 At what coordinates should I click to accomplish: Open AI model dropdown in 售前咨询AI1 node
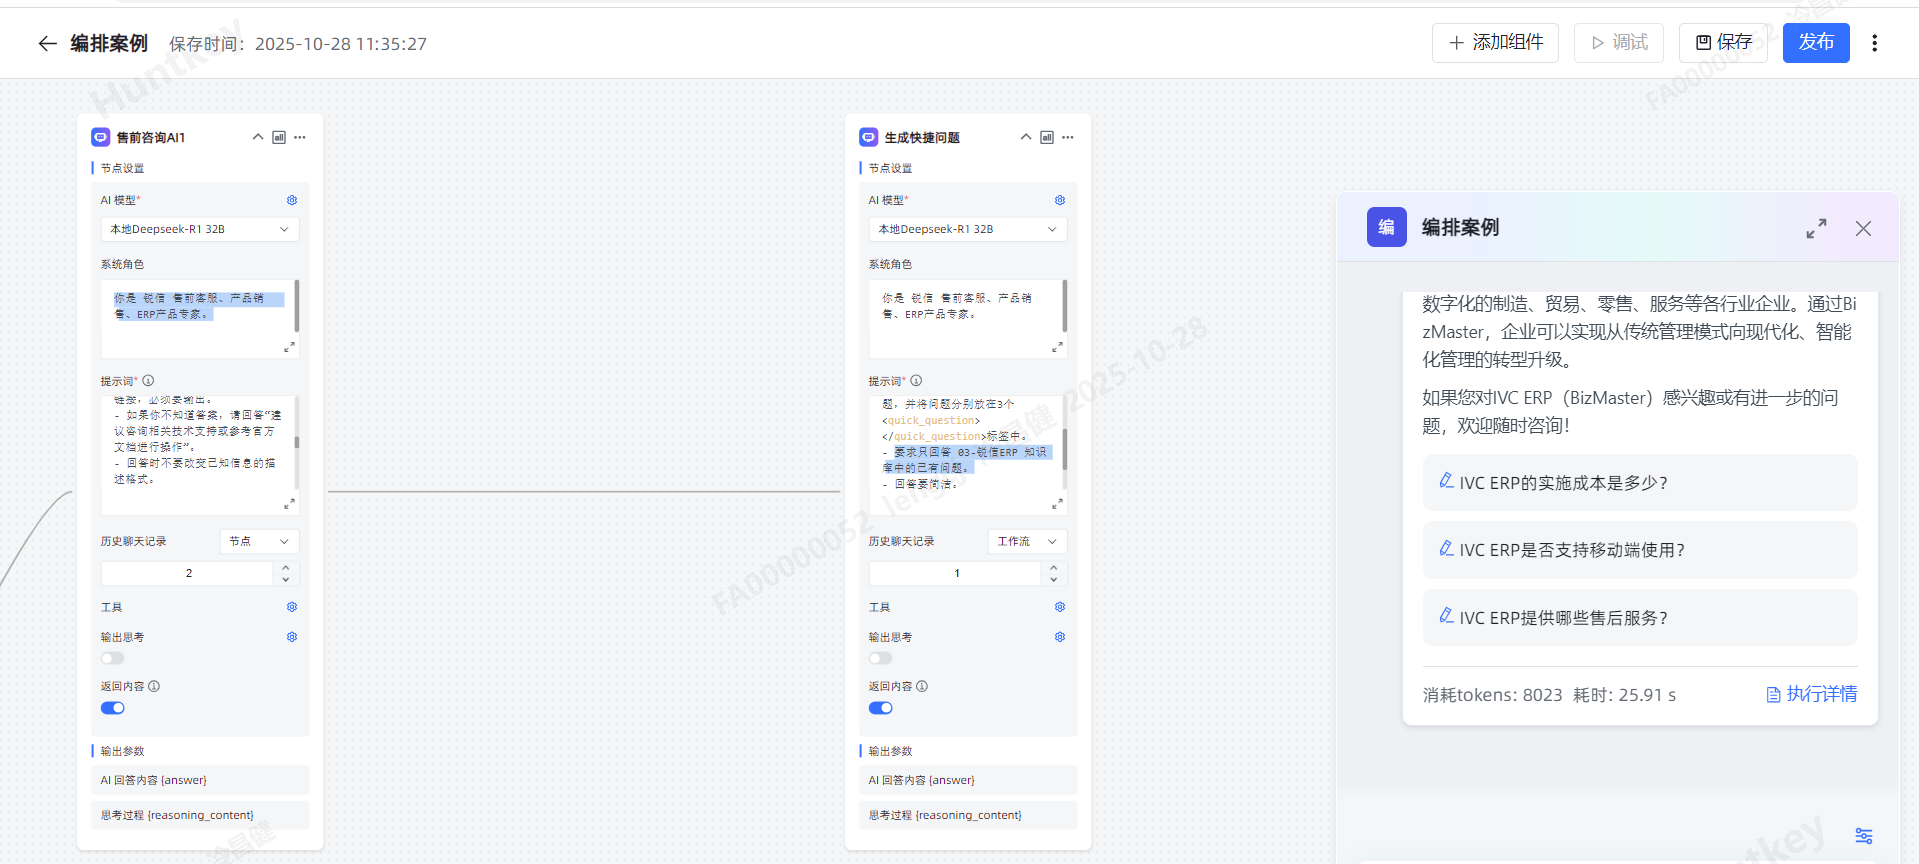pos(200,229)
